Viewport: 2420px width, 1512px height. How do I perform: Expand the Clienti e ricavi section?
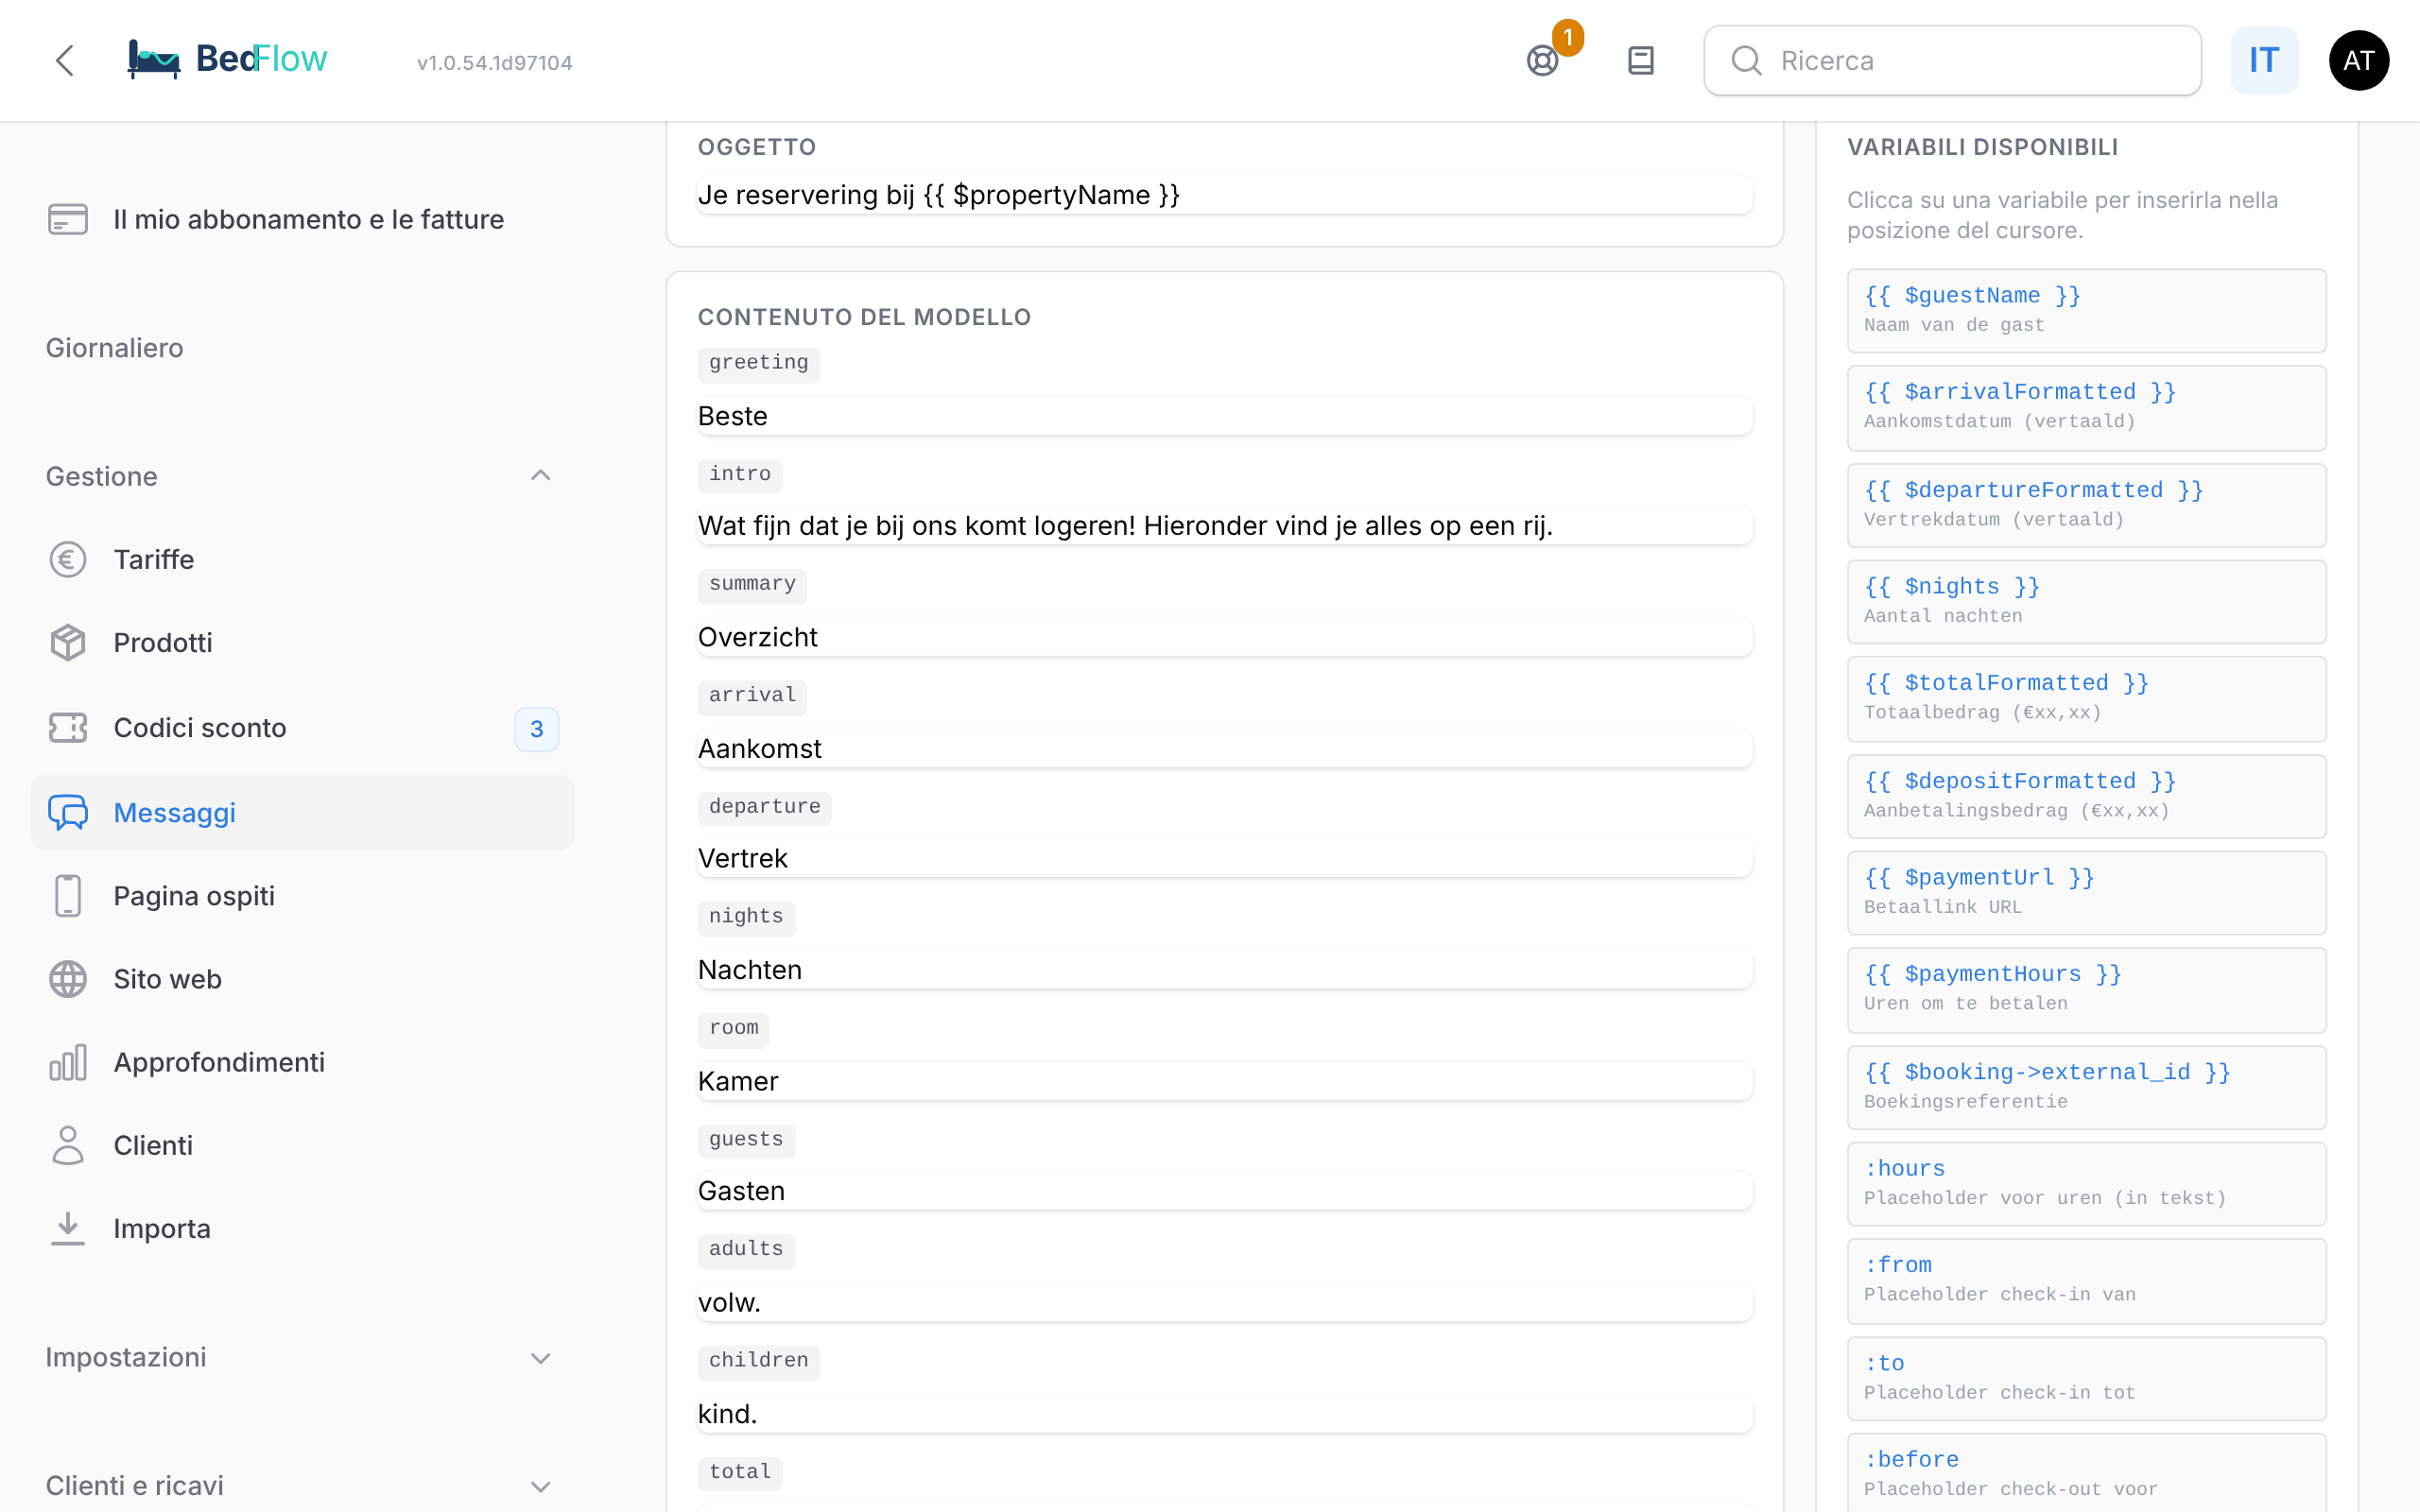[540, 1487]
